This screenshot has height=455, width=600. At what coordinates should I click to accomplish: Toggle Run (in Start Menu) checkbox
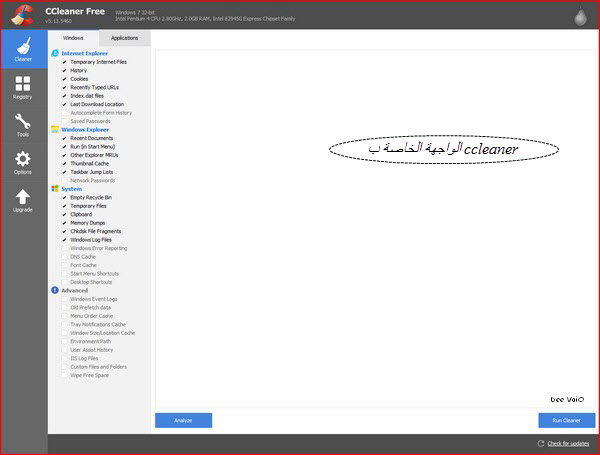pos(64,147)
